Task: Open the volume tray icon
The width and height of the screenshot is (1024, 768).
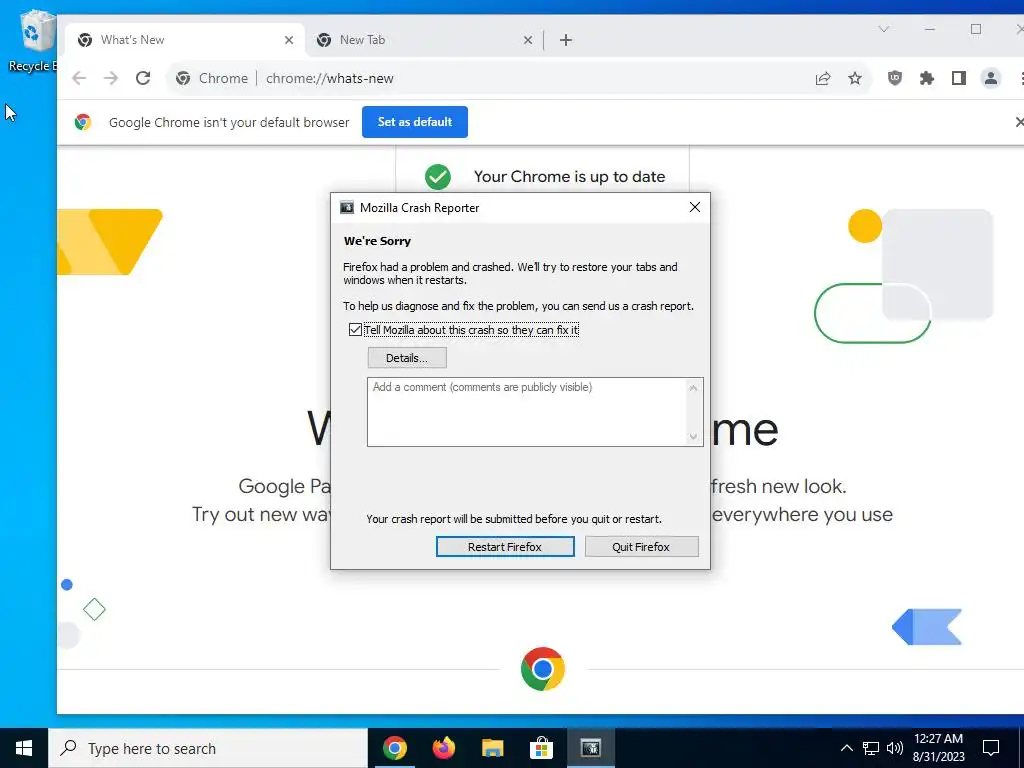Action: pos(895,748)
